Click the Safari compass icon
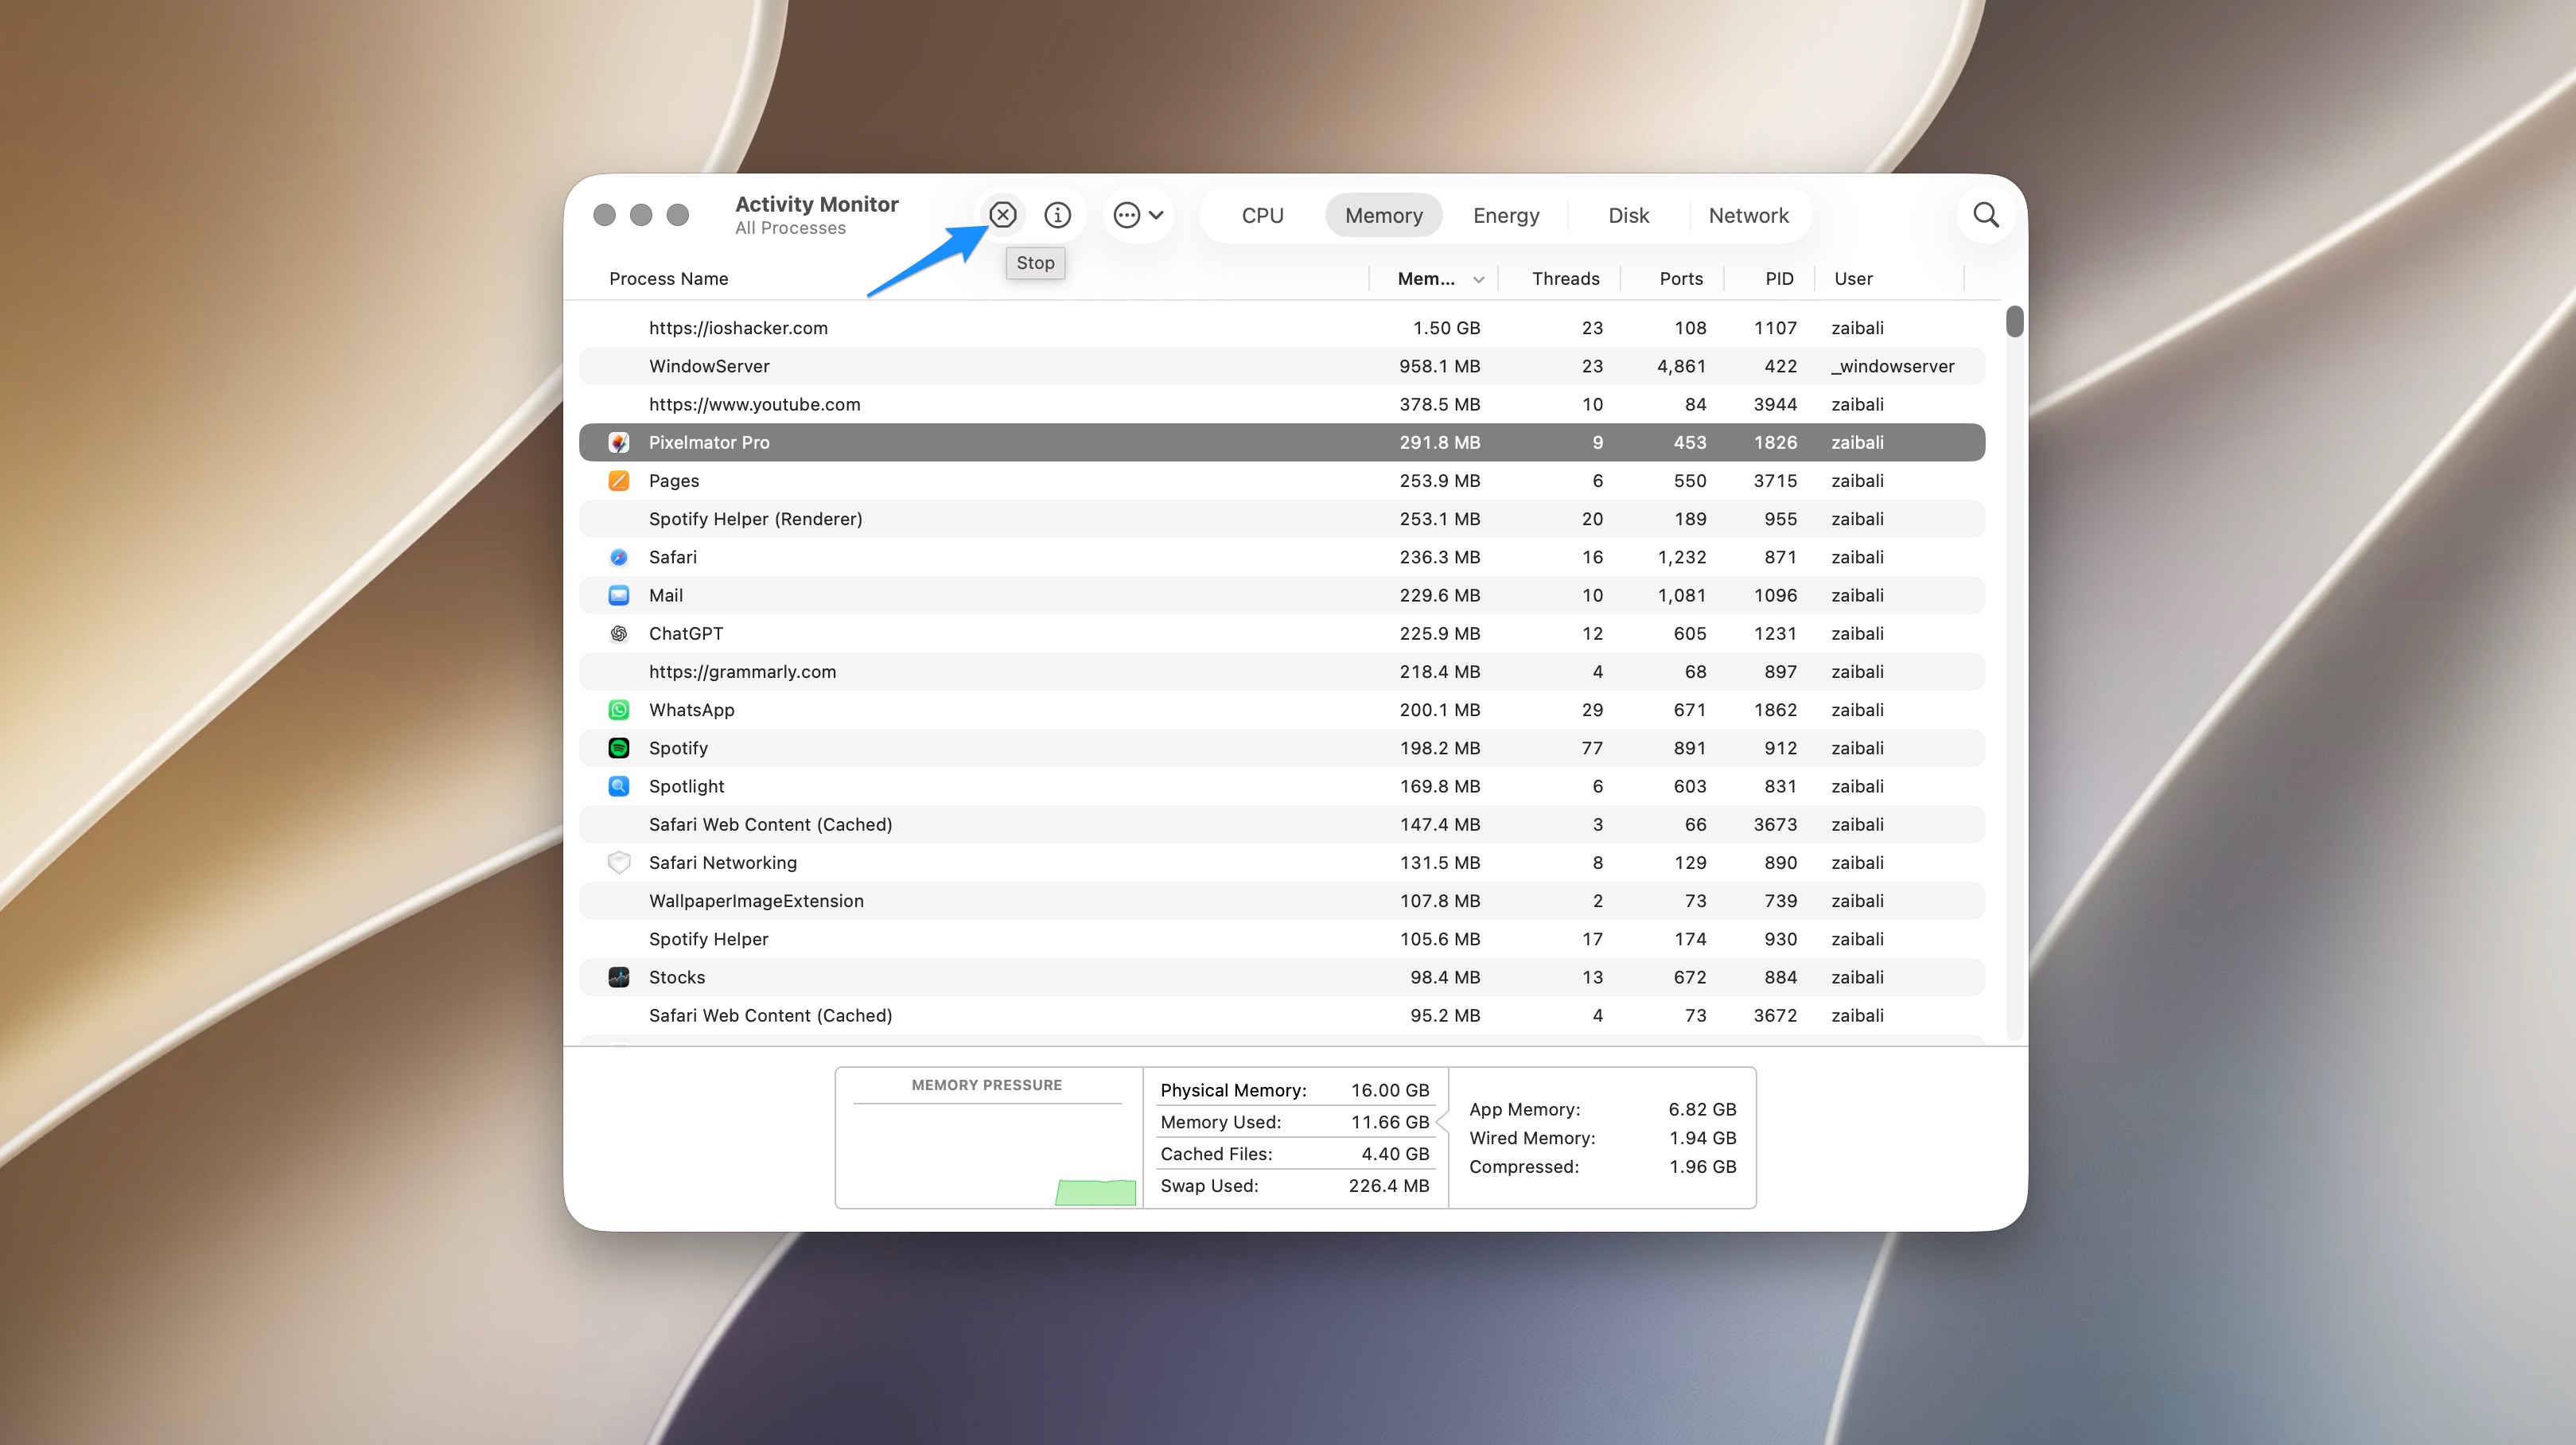This screenshot has height=1445, width=2576. tap(619, 557)
